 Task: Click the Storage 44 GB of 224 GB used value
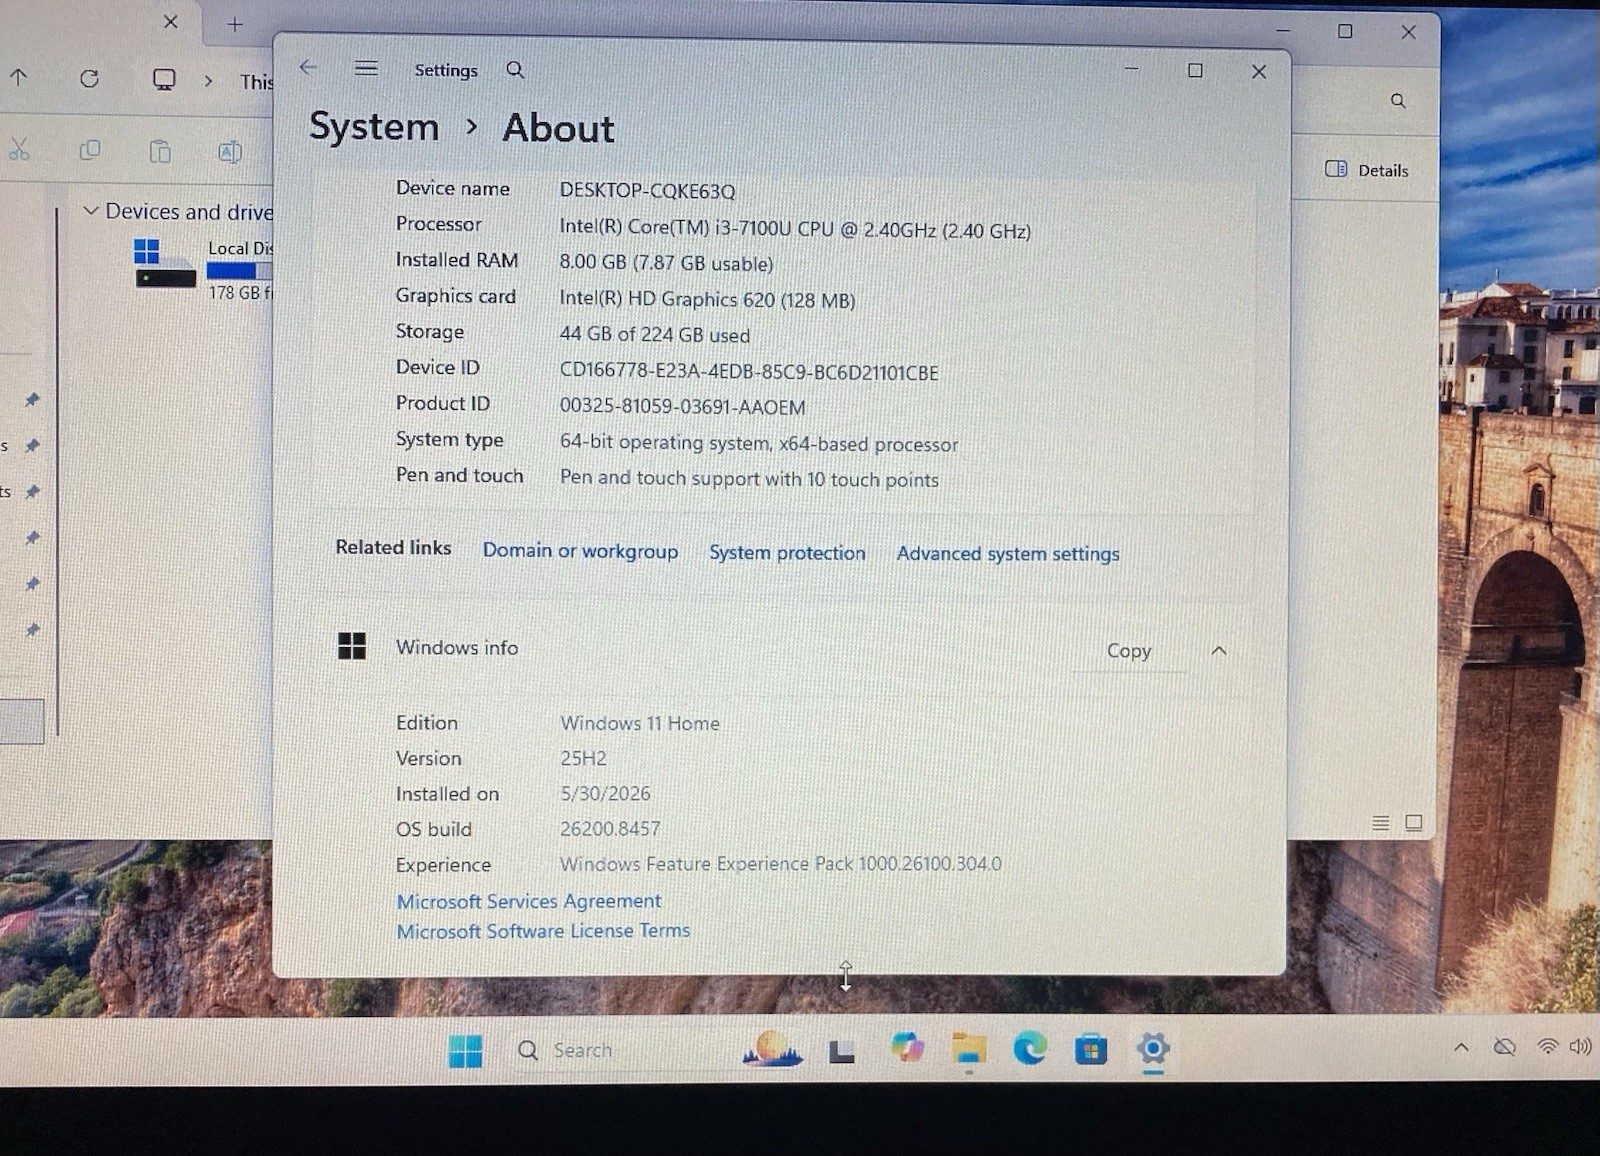655,335
